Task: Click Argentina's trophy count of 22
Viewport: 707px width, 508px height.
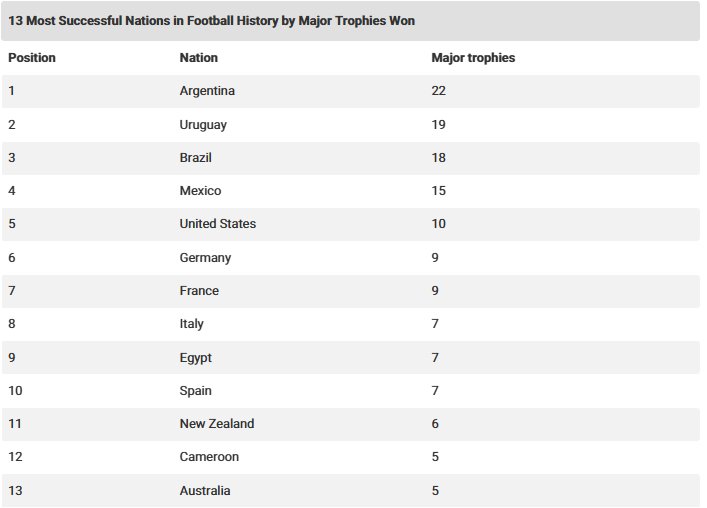Action: click(x=439, y=91)
